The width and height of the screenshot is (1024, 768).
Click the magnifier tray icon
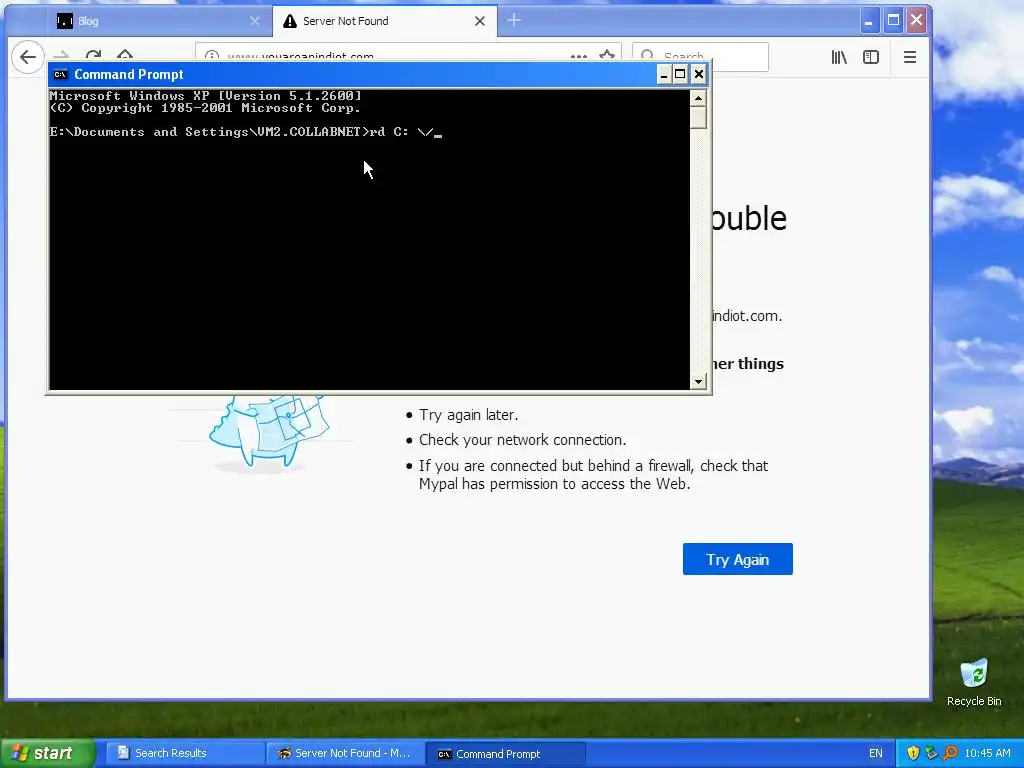(950, 753)
